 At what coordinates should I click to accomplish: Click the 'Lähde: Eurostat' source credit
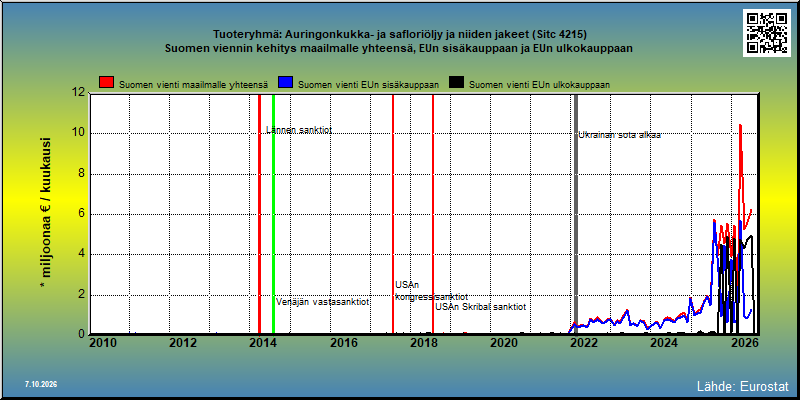pos(743,385)
